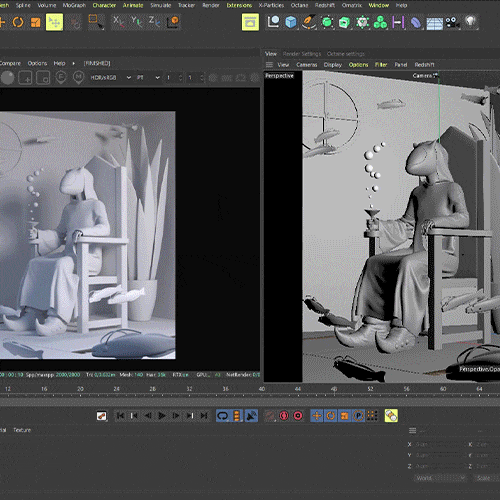
Task: Click the Play forward button
Action: [162, 416]
